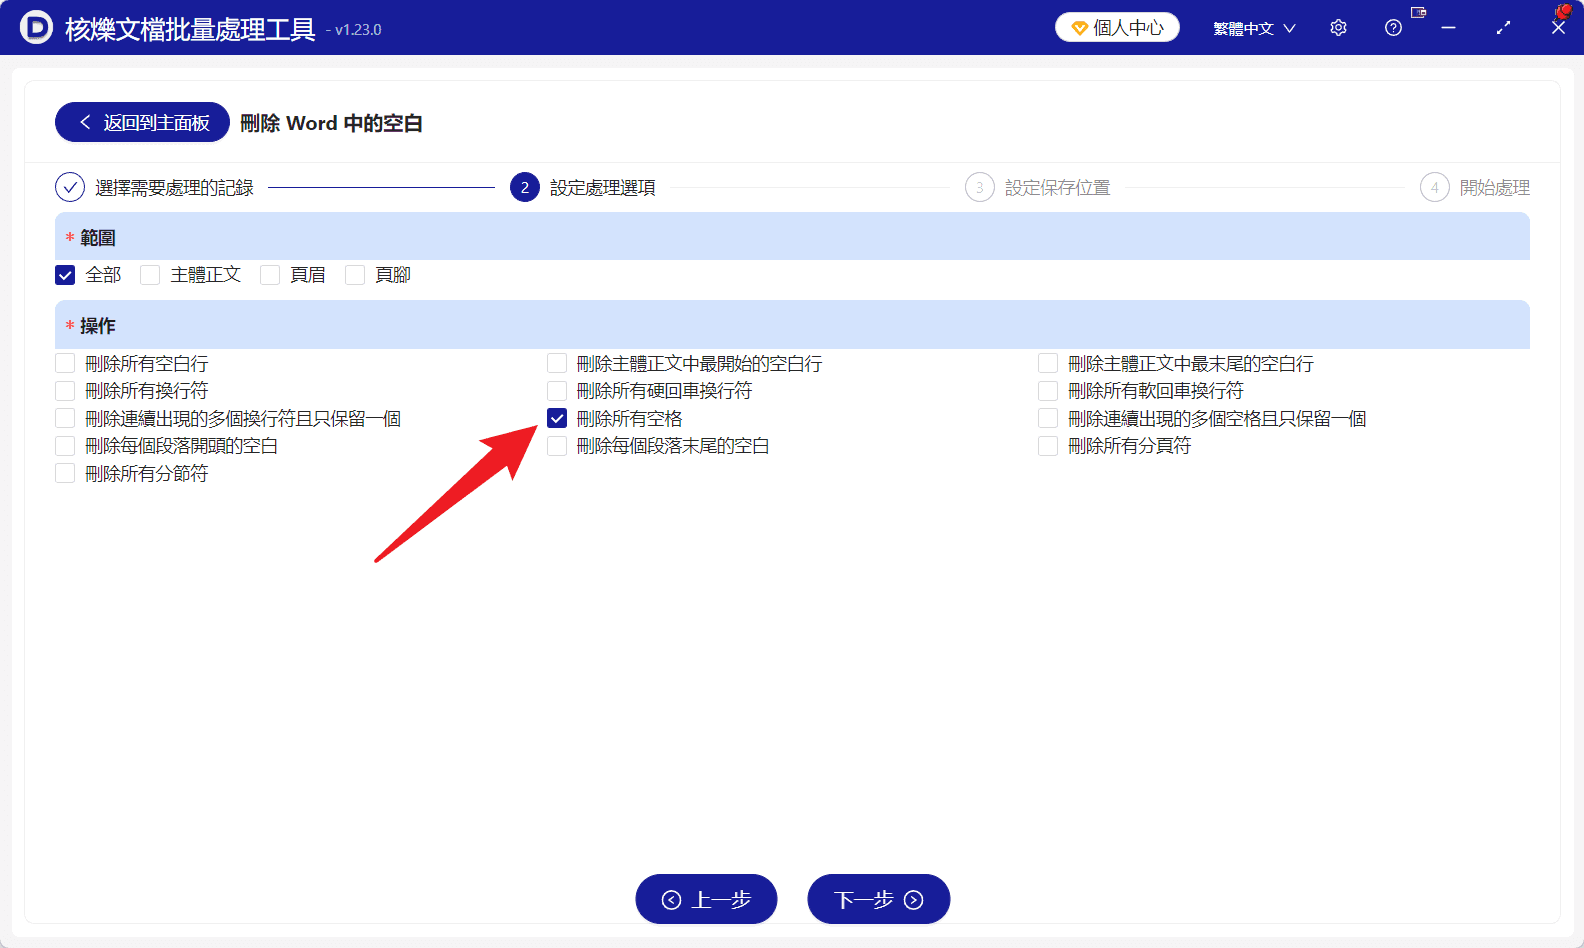Enable 刪除所有換行符
This screenshot has width=1584, height=948.
click(65, 390)
